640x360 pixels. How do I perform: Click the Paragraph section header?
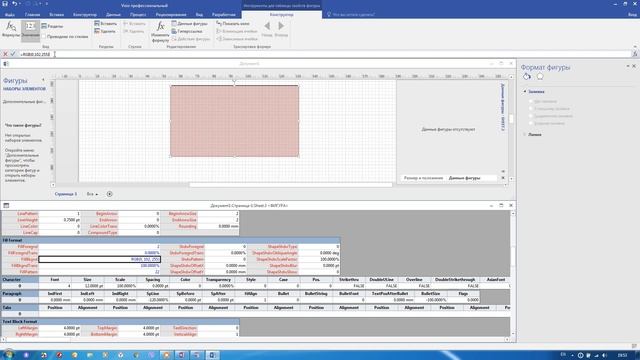20,293
